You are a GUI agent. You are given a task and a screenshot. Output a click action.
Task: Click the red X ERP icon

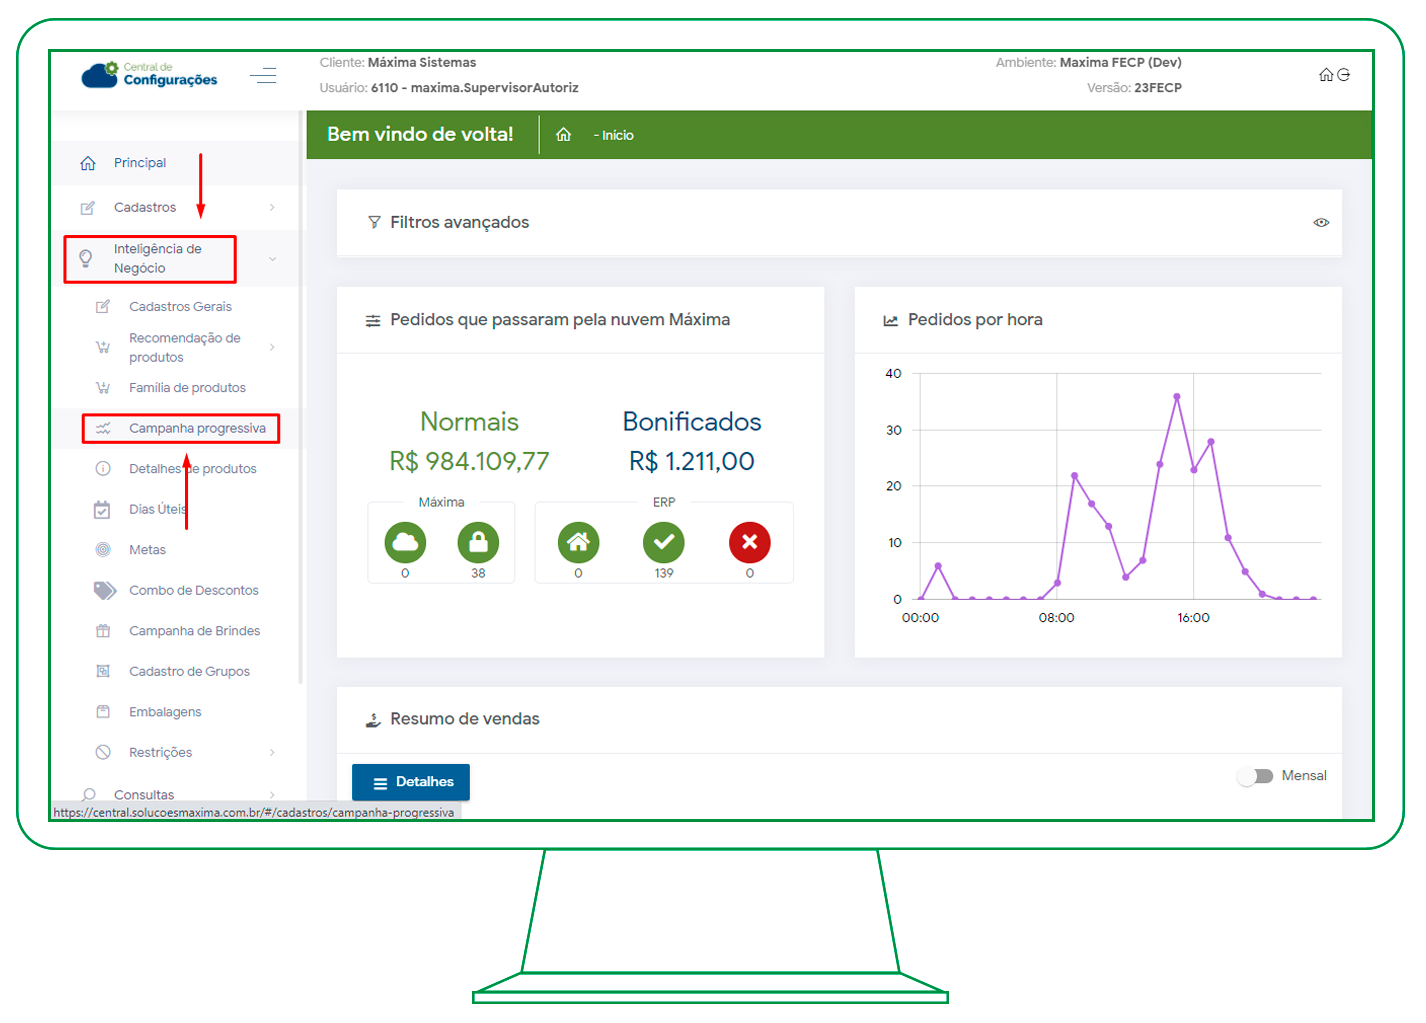[749, 543]
